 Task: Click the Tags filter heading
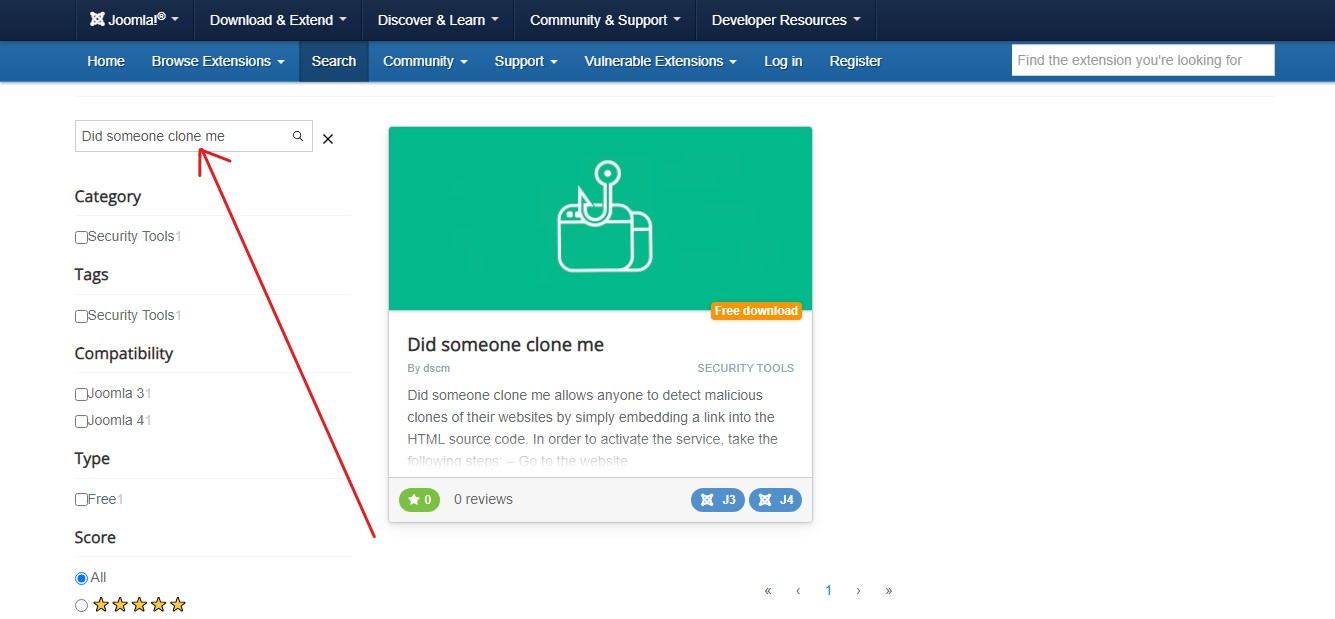(x=92, y=275)
